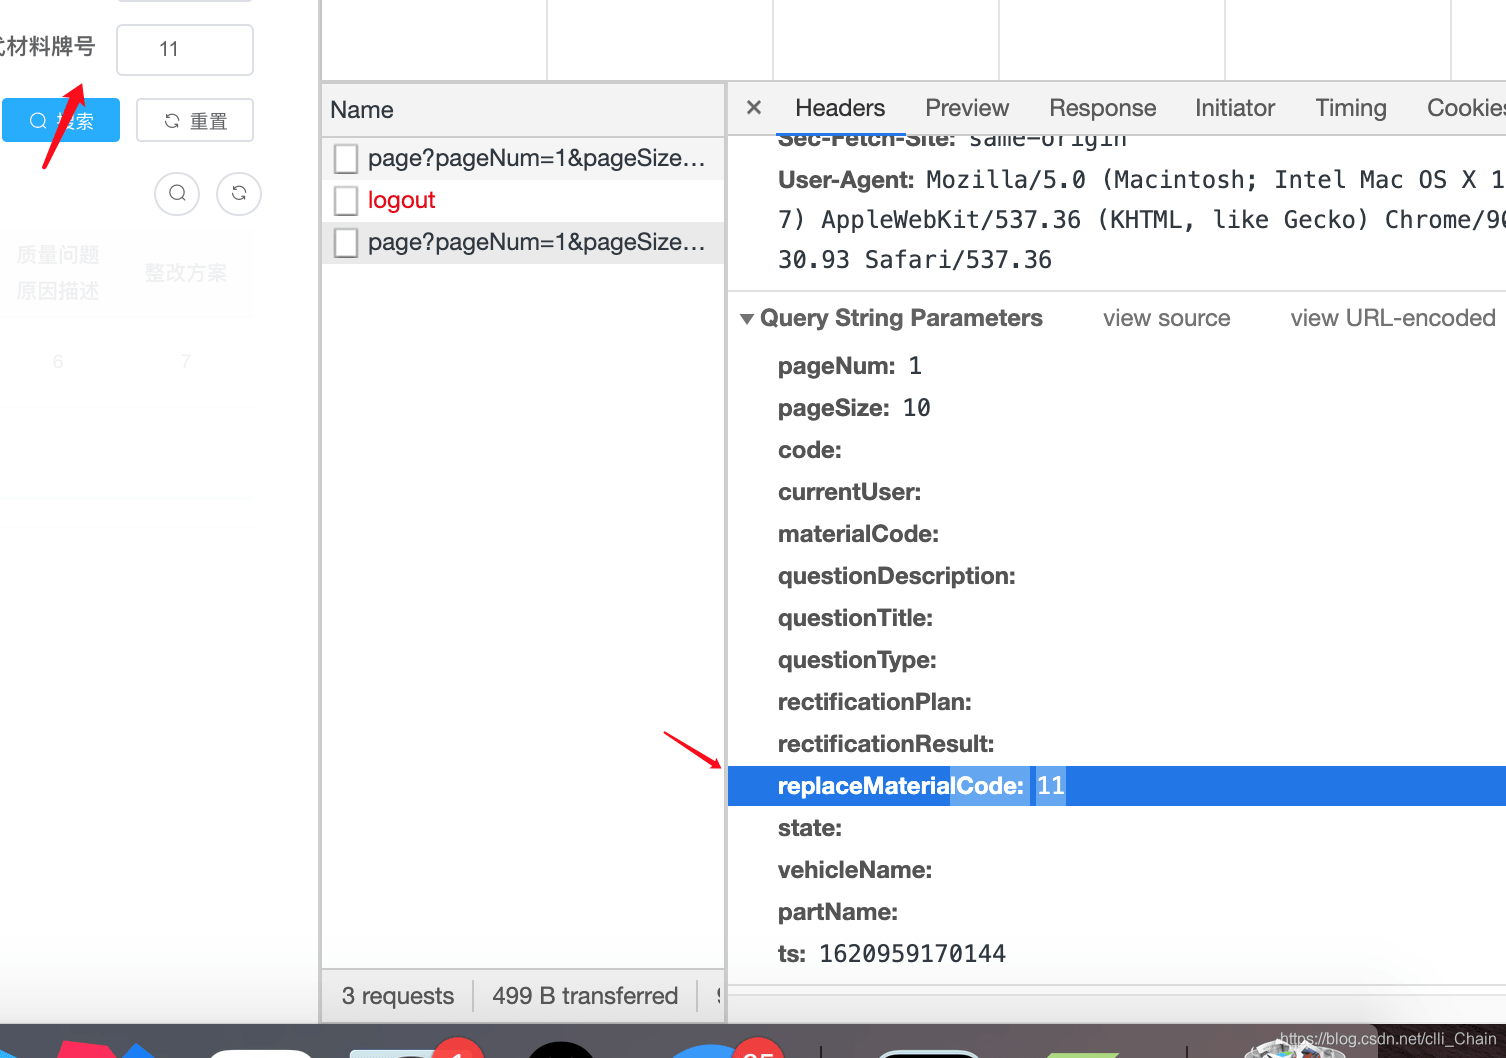Image resolution: width=1506 pixels, height=1058 pixels.
Task: Click the materialCode parameter
Action: 858,534
